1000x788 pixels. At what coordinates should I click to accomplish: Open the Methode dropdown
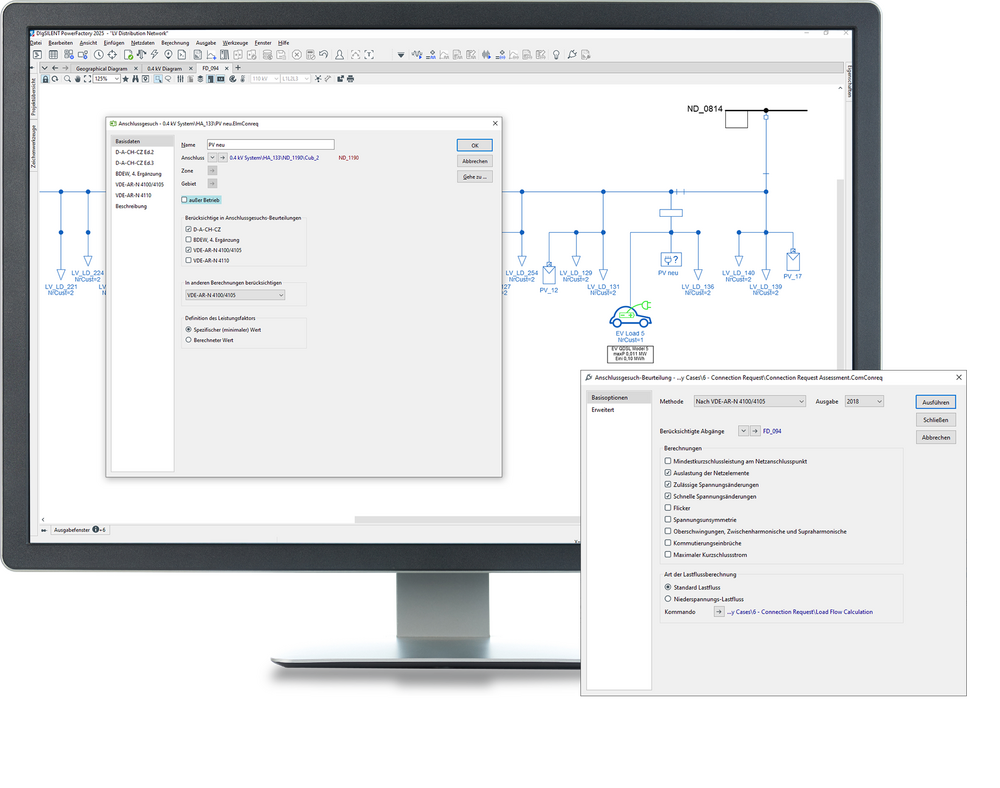[749, 401]
